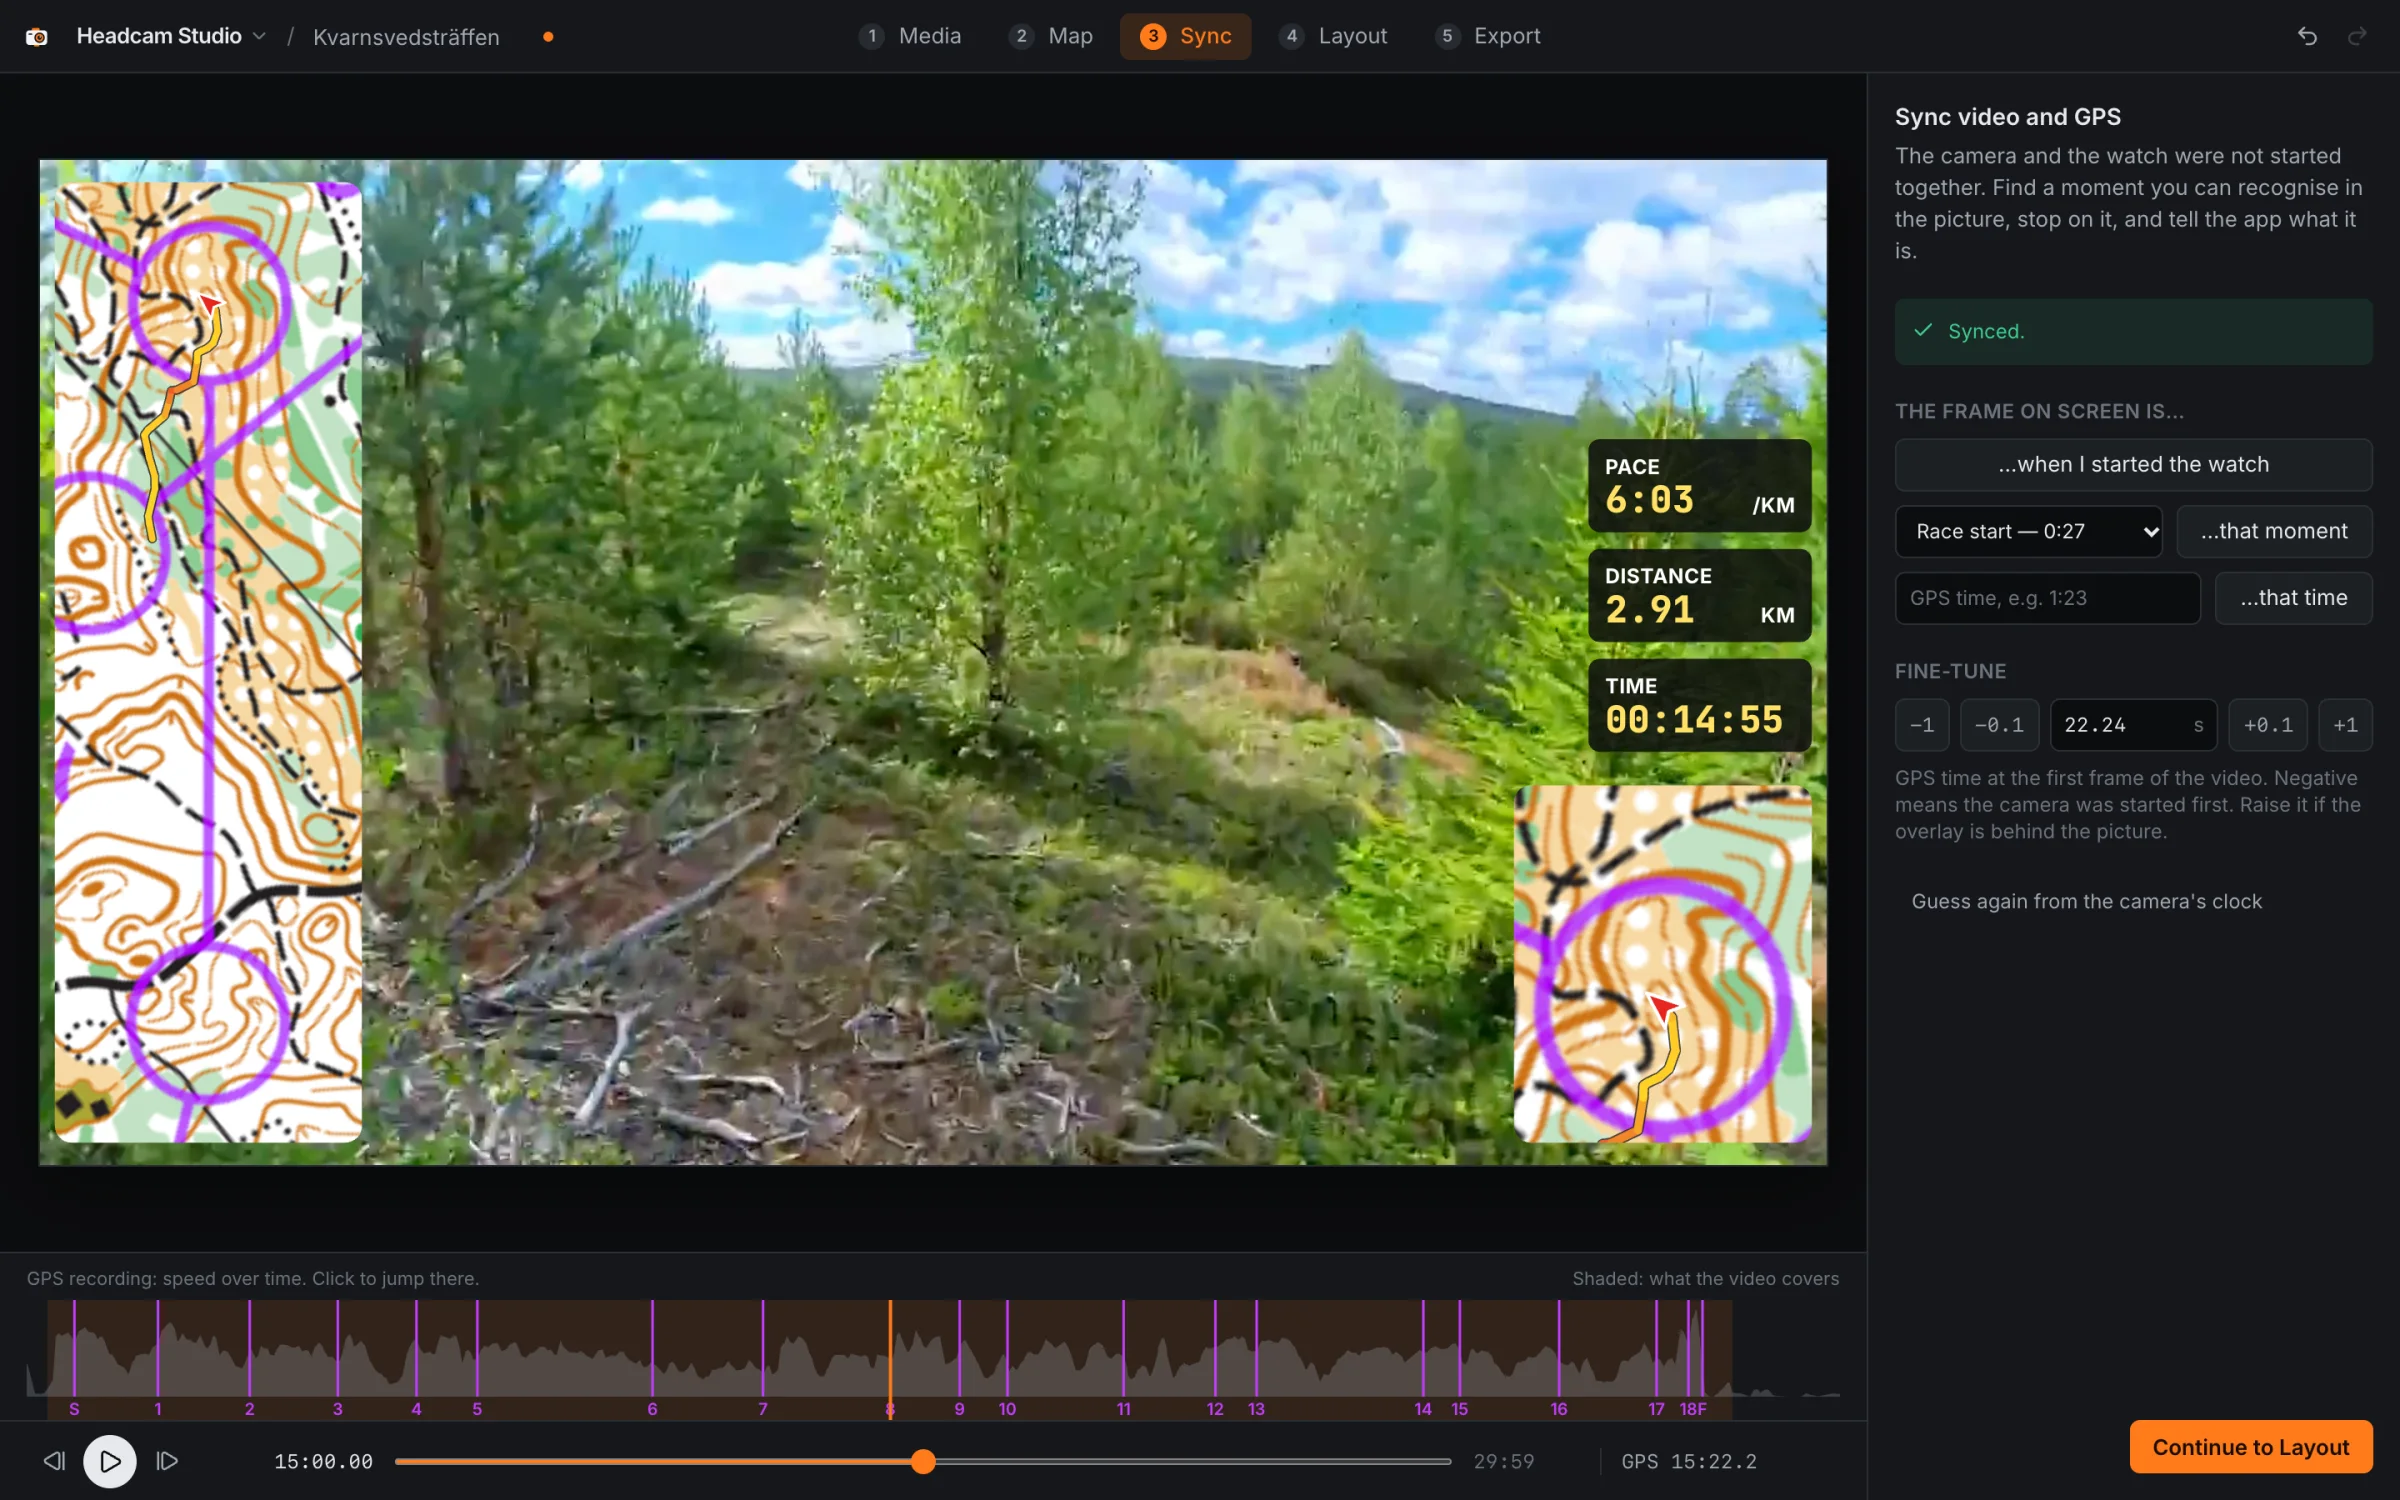Click the video scrubber slider handle

[x=923, y=1461]
